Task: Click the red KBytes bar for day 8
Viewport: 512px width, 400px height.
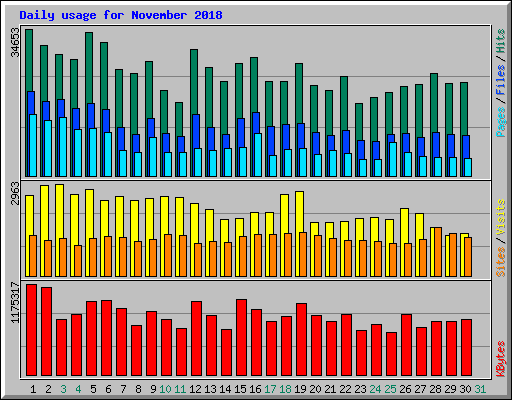Action: point(136,350)
